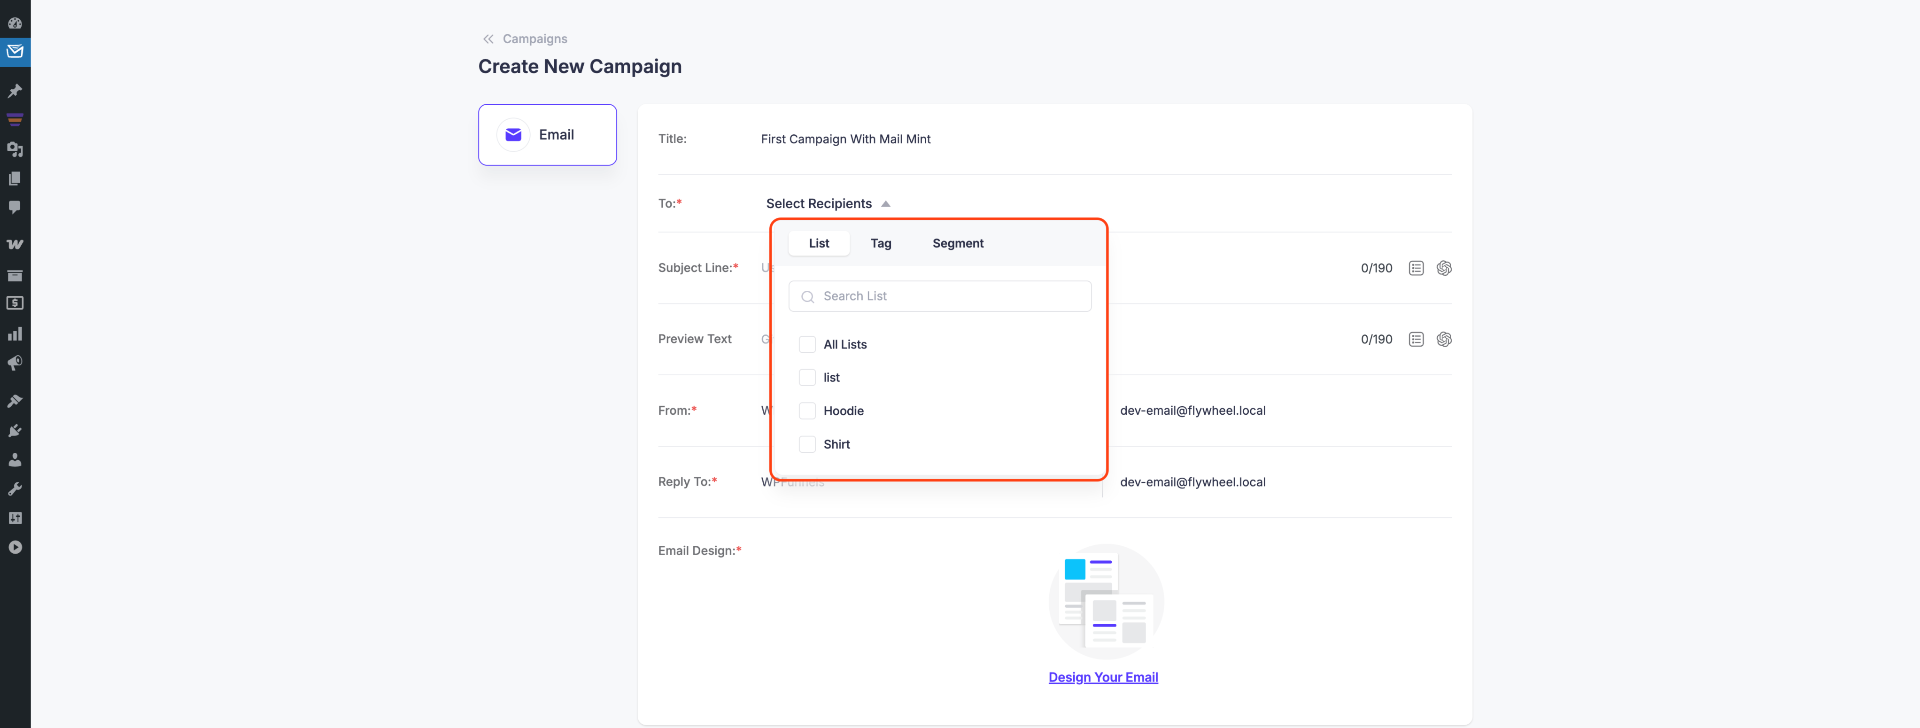
Task: Click the Reply To email dev-email@flywheel.local field
Action: coord(1193,482)
